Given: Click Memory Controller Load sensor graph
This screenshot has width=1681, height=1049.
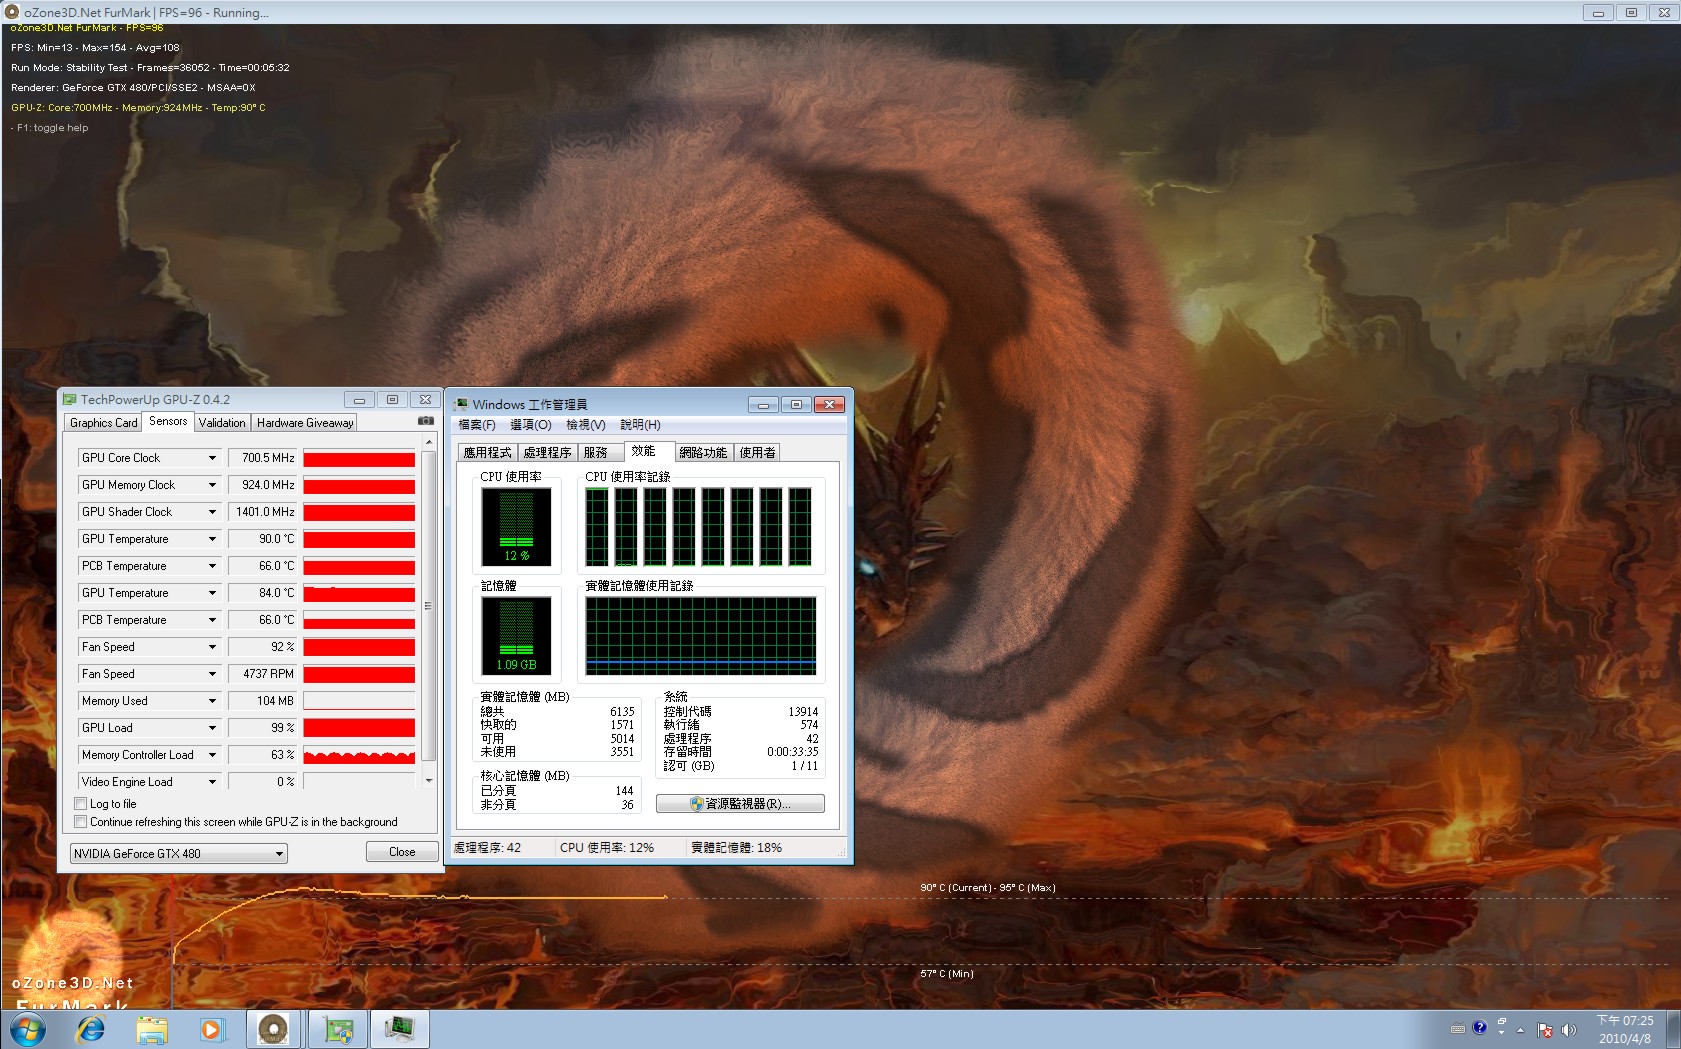Looking at the screenshot, I should click(x=359, y=755).
